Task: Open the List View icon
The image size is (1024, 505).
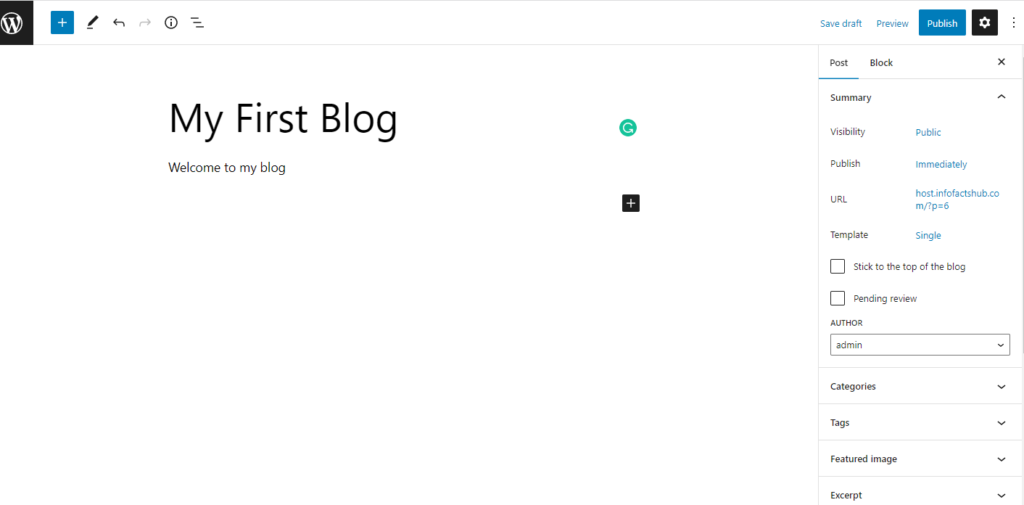Action: pos(197,23)
